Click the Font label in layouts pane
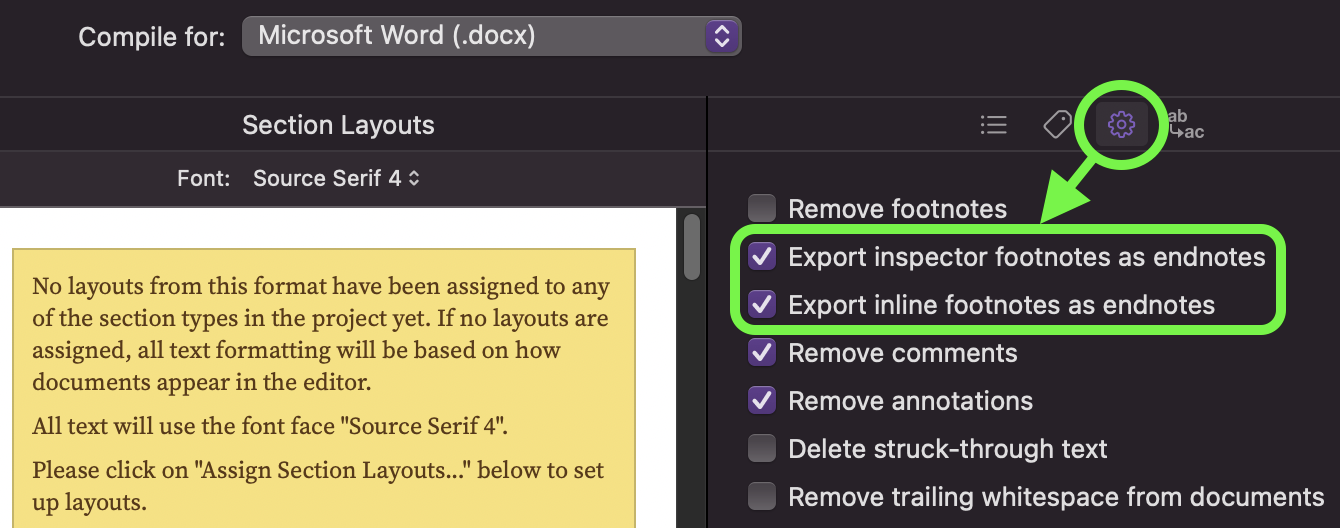1340x528 pixels. (204, 179)
